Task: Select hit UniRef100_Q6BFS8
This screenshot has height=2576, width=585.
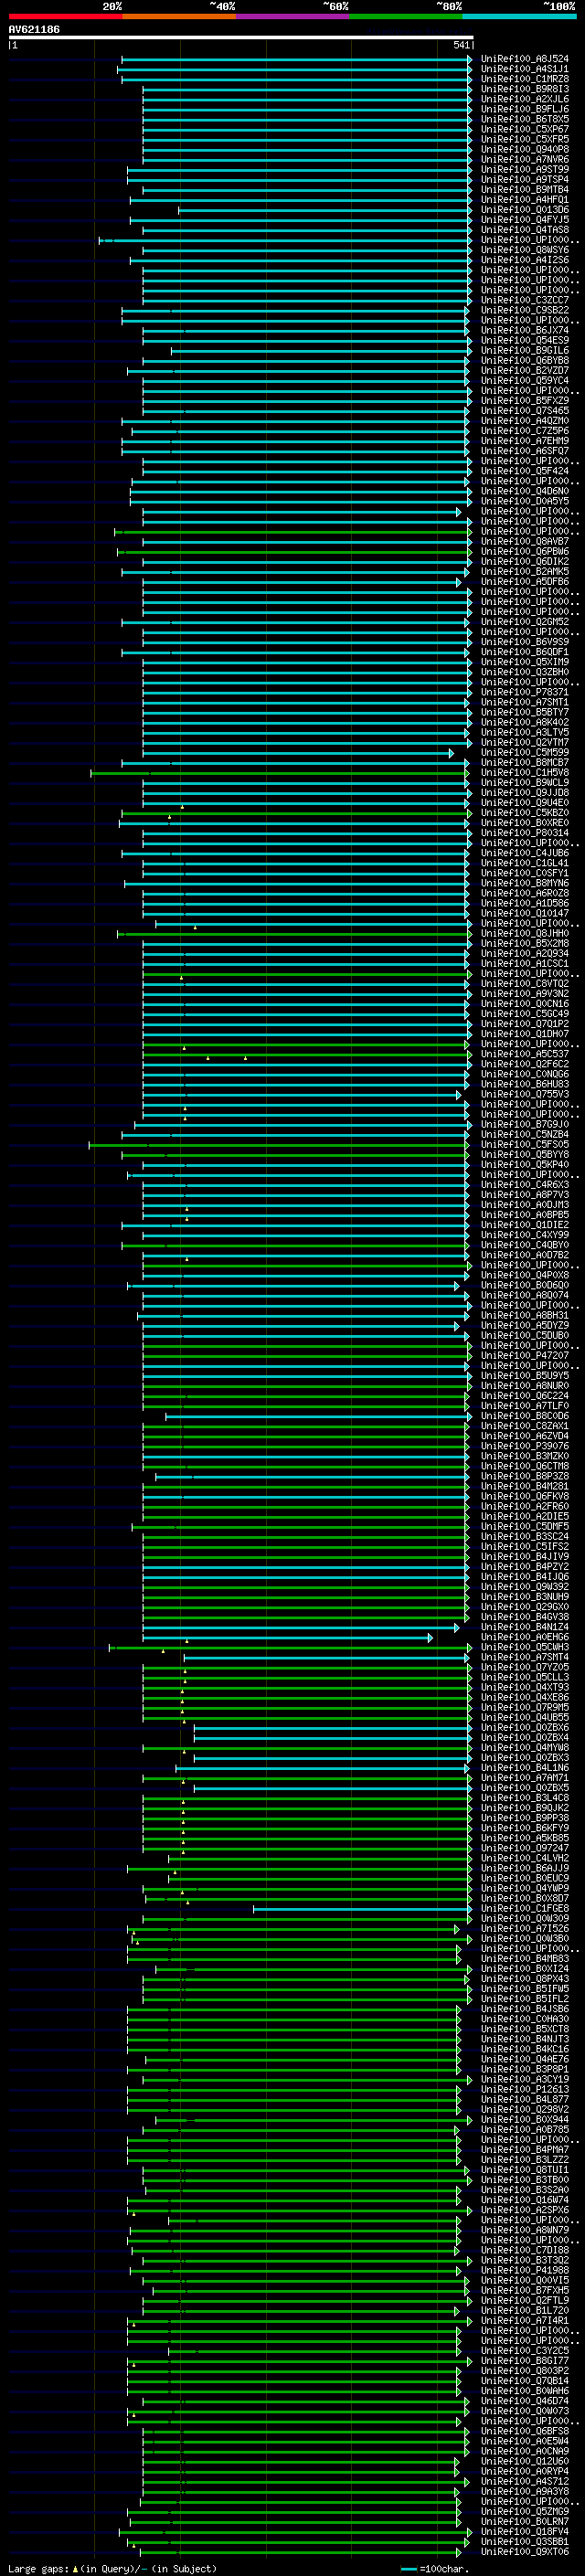Action: [x=525, y=2431]
